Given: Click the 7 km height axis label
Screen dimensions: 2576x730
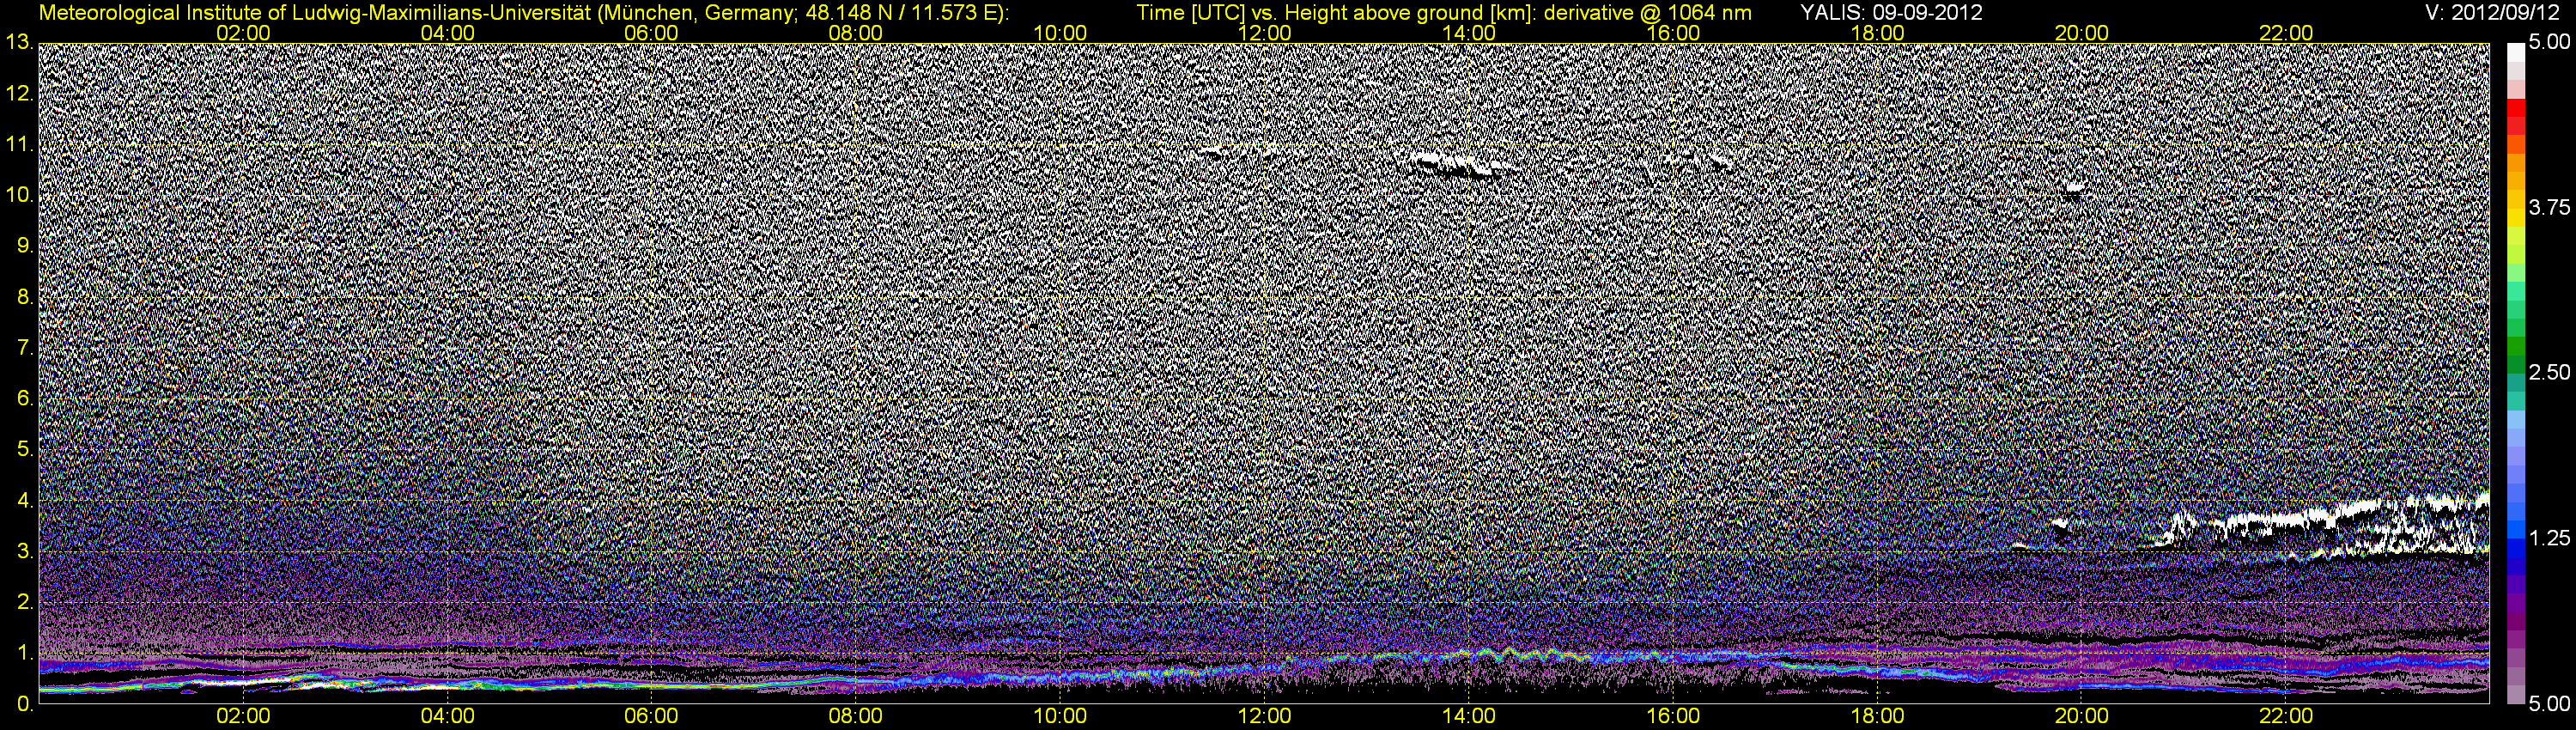Looking at the screenshot, I should coord(25,349).
